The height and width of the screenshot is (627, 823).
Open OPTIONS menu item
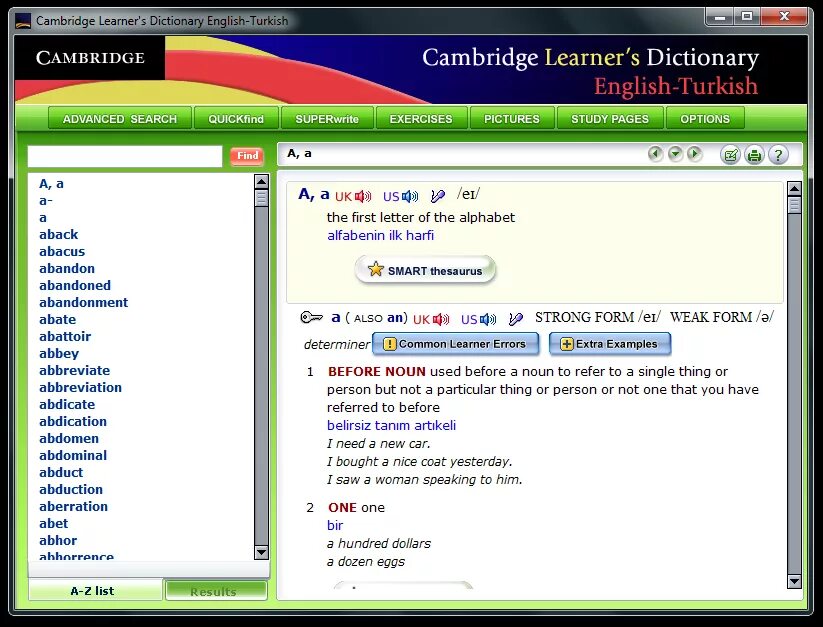click(x=705, y=119)
